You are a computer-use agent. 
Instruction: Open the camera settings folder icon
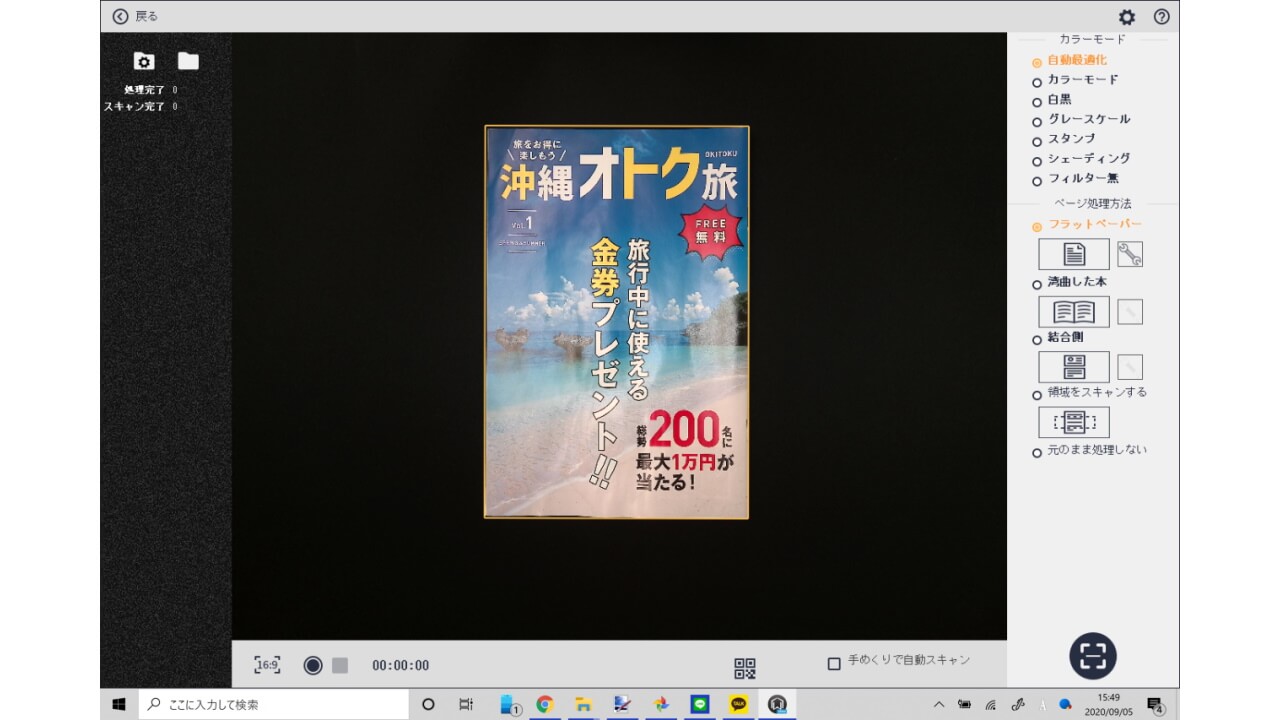click(144, 62)
